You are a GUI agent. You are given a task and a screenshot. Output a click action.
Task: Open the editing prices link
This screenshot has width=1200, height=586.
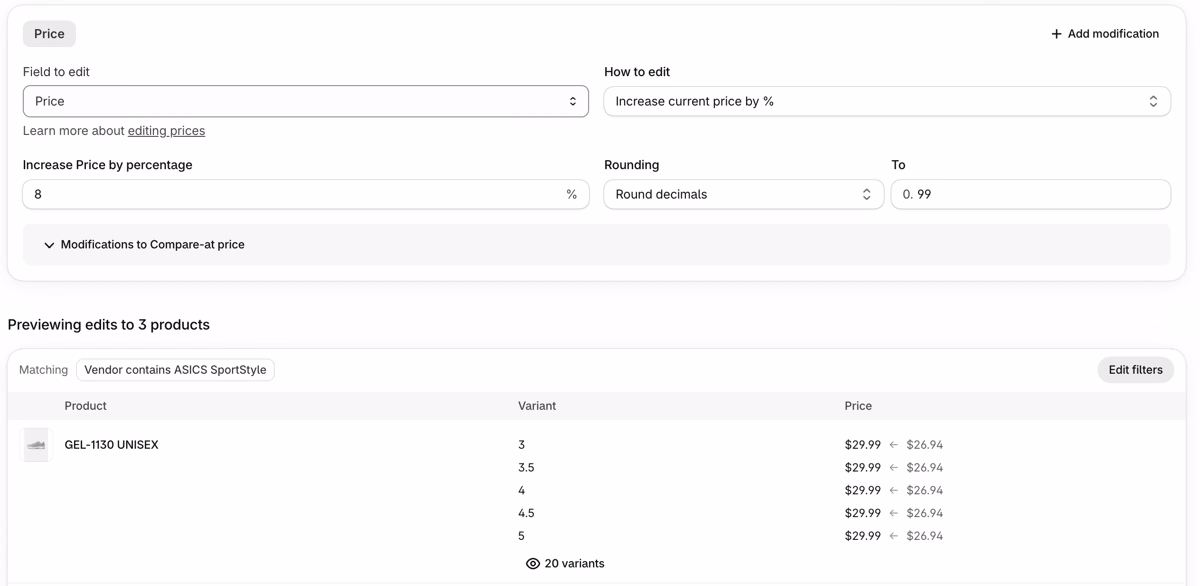166,131
